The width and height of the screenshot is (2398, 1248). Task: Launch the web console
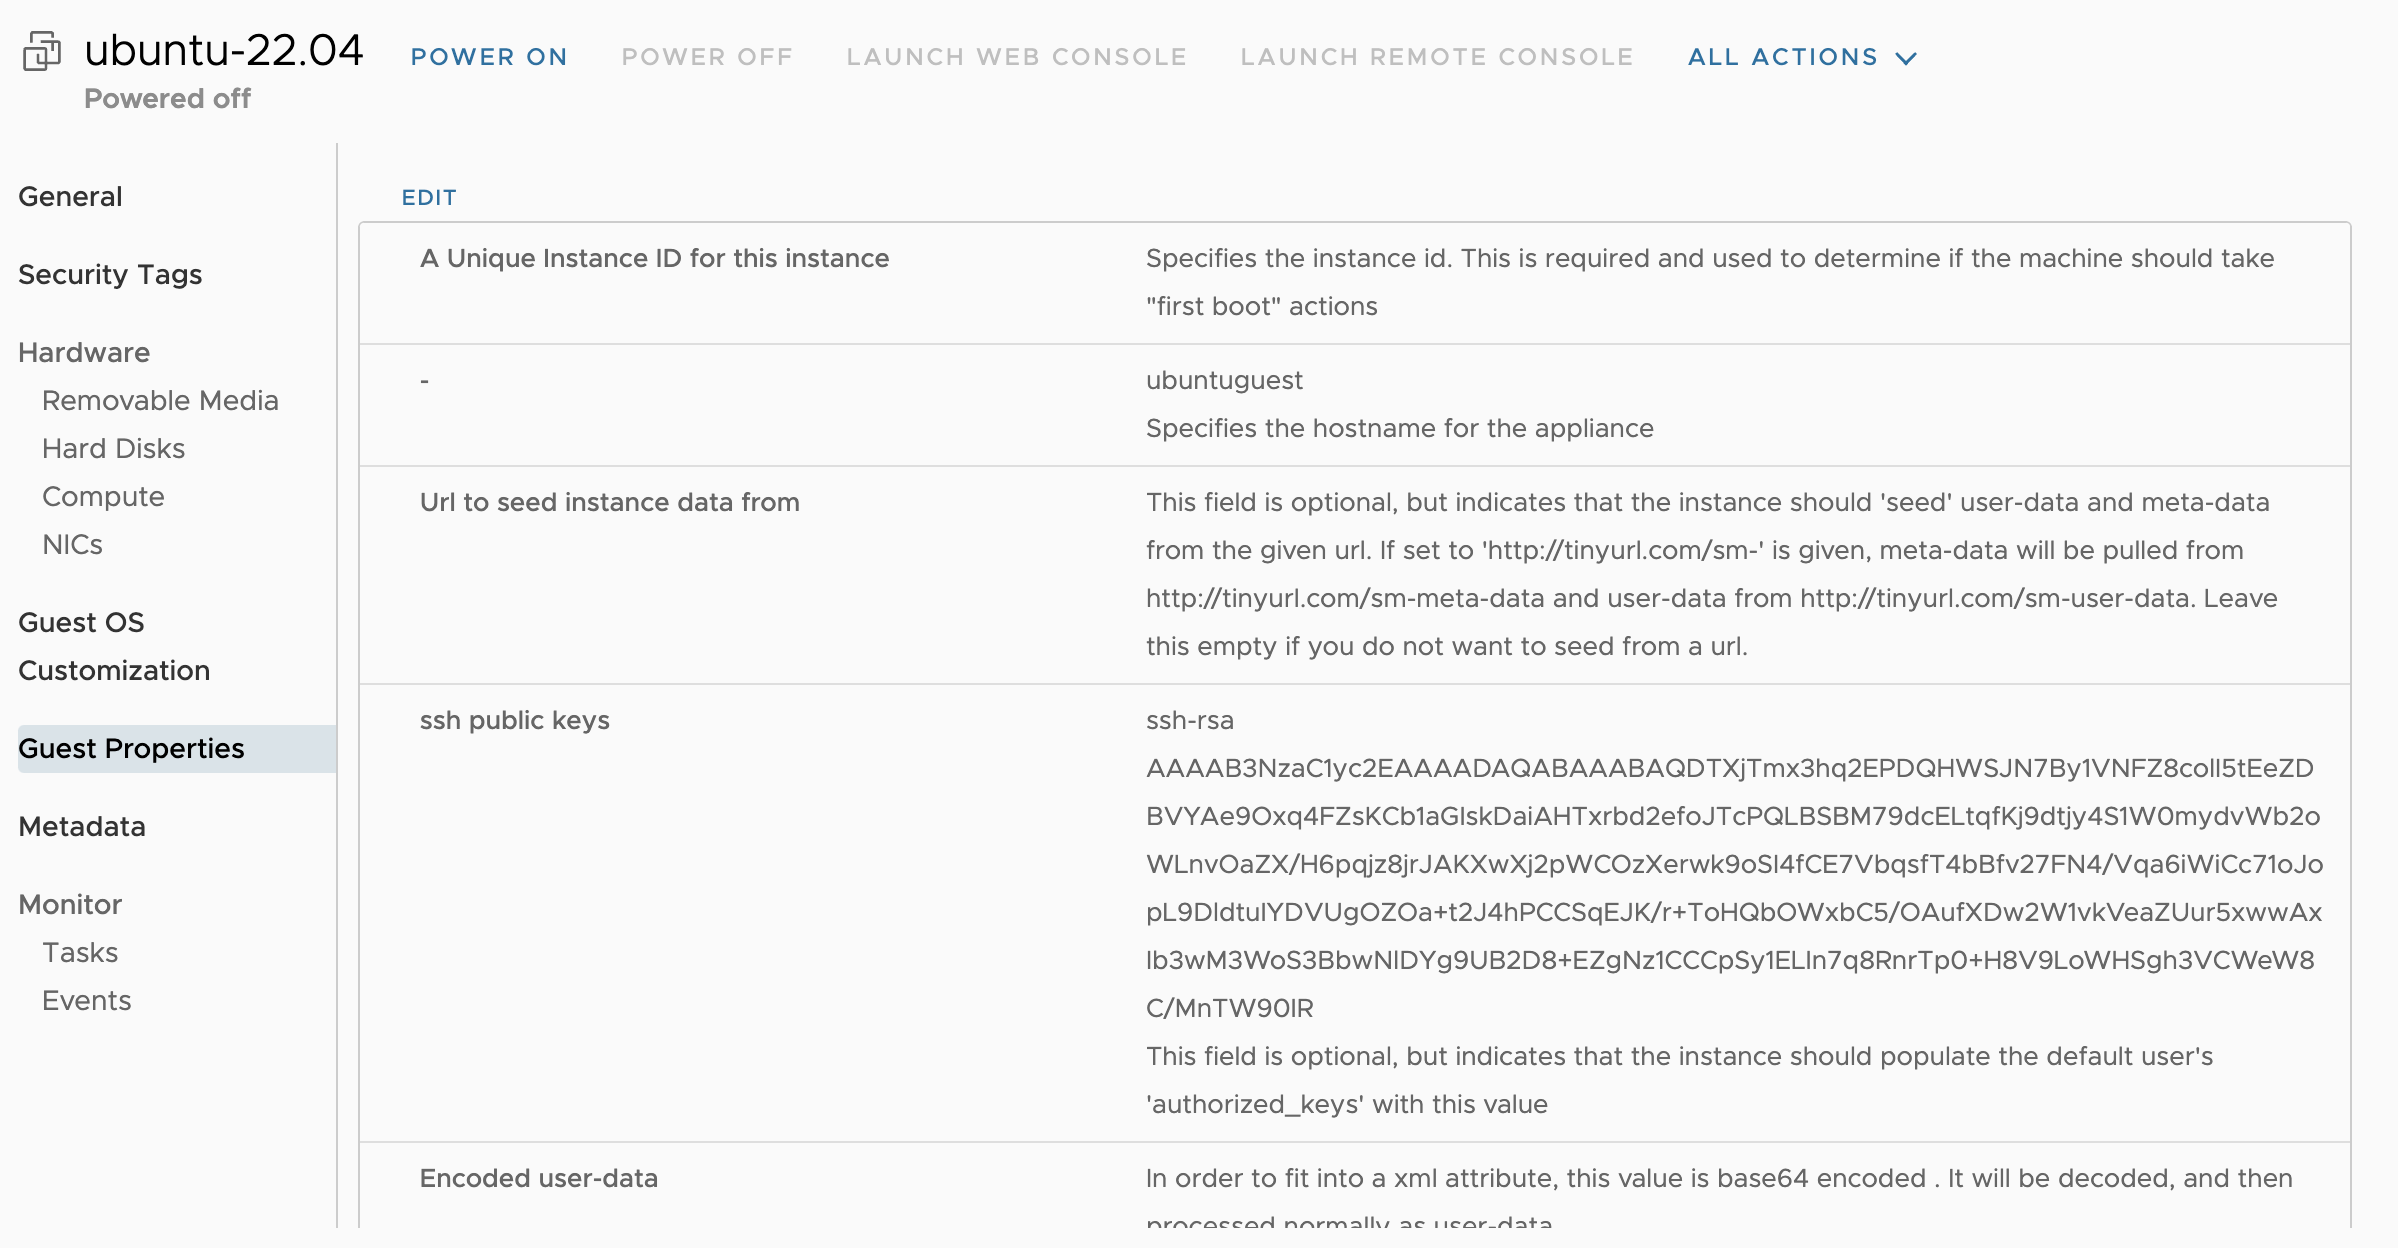(1016, 57)
